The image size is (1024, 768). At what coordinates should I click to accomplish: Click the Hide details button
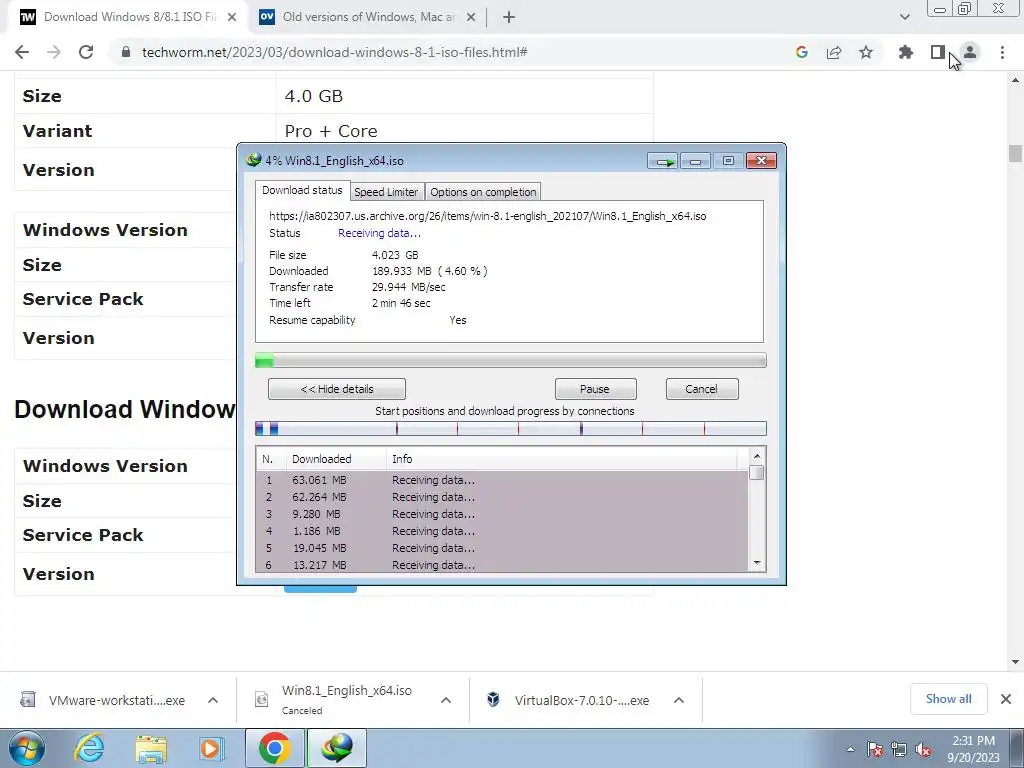[x=337, y=389]
